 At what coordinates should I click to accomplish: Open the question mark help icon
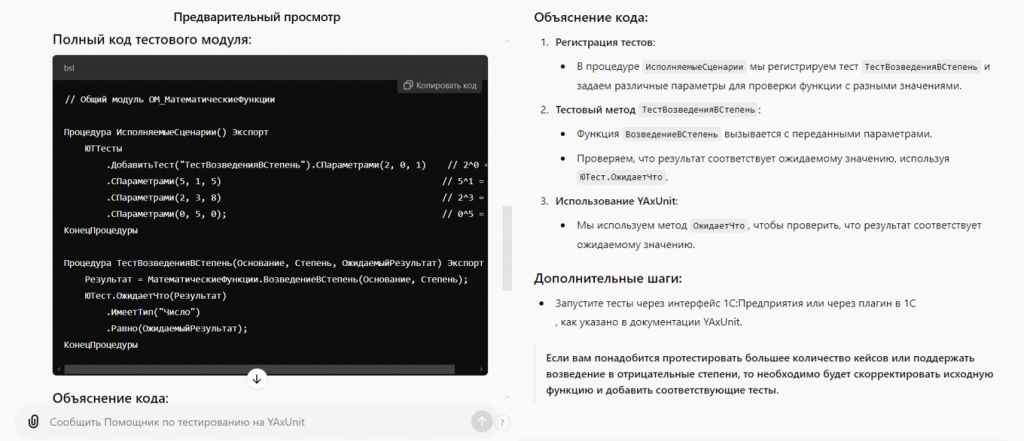pos(503,423)
